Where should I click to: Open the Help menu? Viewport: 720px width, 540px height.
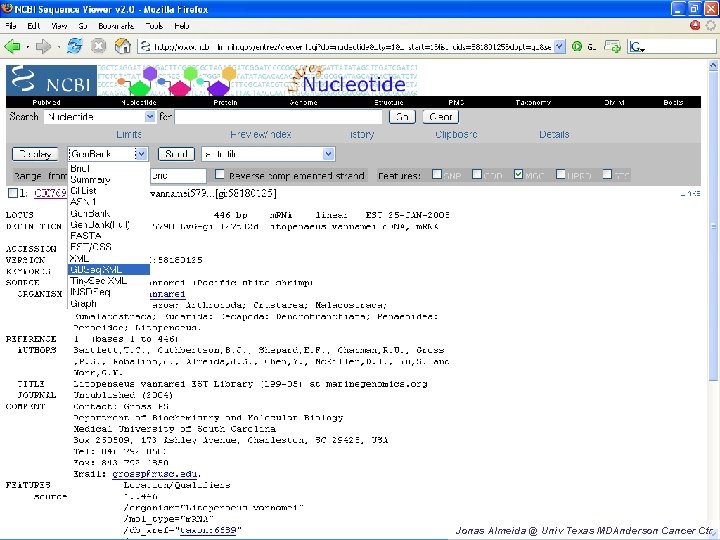(x=181, y=26)
